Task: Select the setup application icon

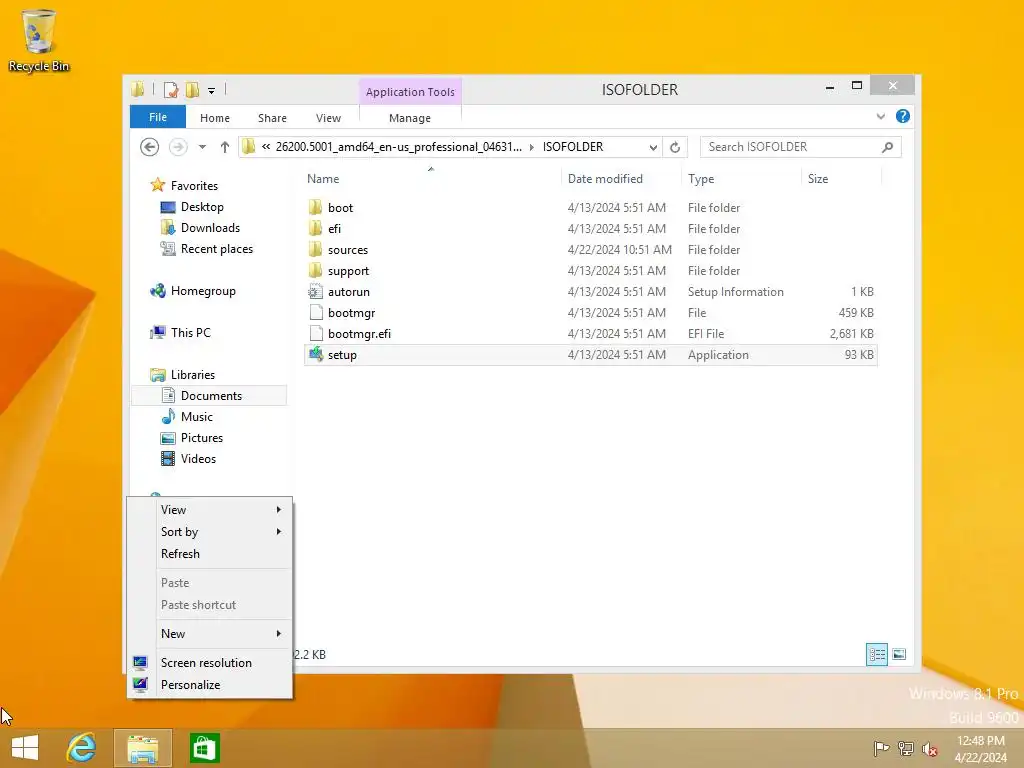Action: coord(315,355)
